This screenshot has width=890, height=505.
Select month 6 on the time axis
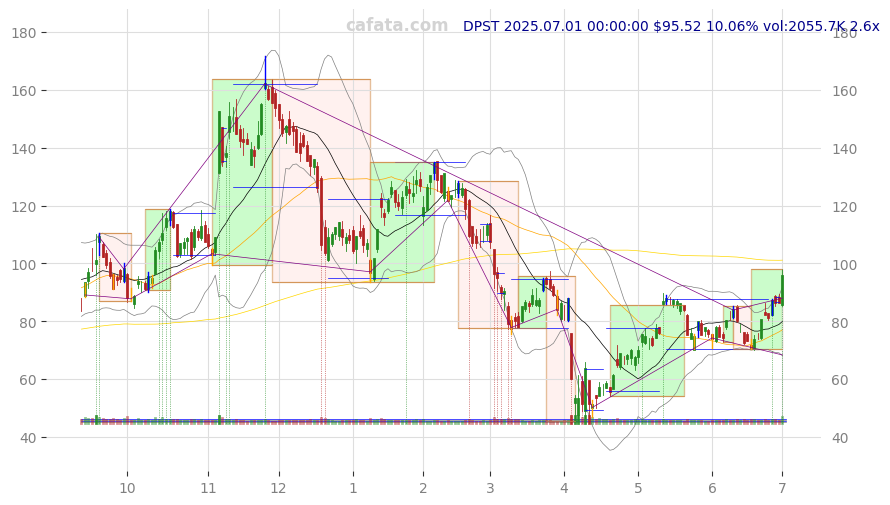712,488
